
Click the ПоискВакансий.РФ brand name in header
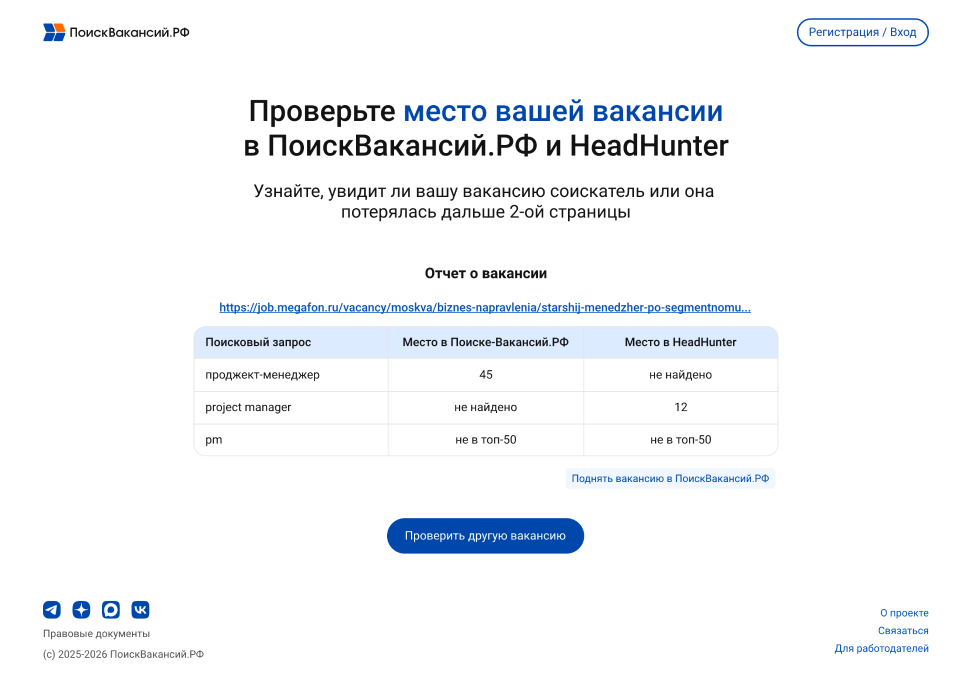130,32
